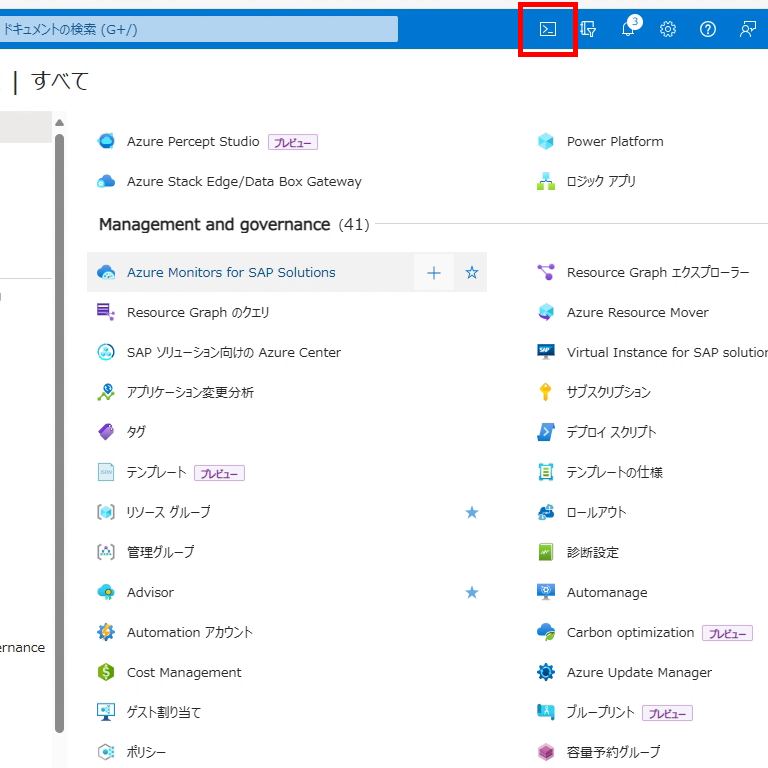Click the サブスクリプション key icon
The width and height of the screenshot is (768, 768).
(546, 392)
